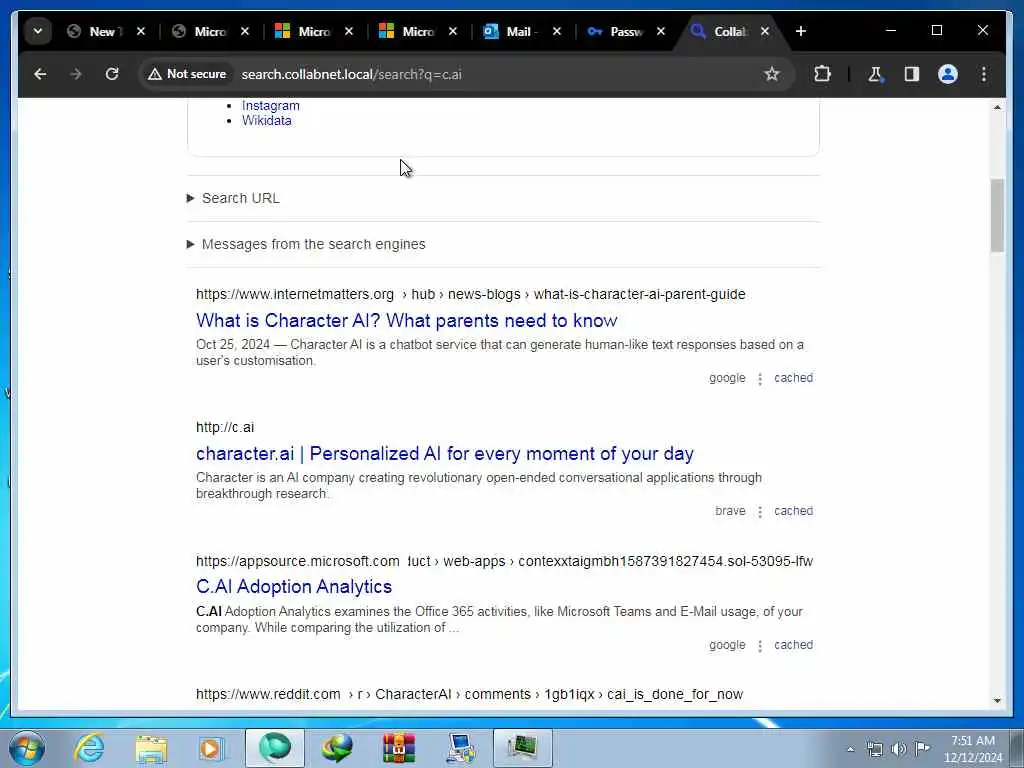This screenshot has height=768, width=1024.
Task: Open the Extensions puzzle icon
Action: pos(822,74)
